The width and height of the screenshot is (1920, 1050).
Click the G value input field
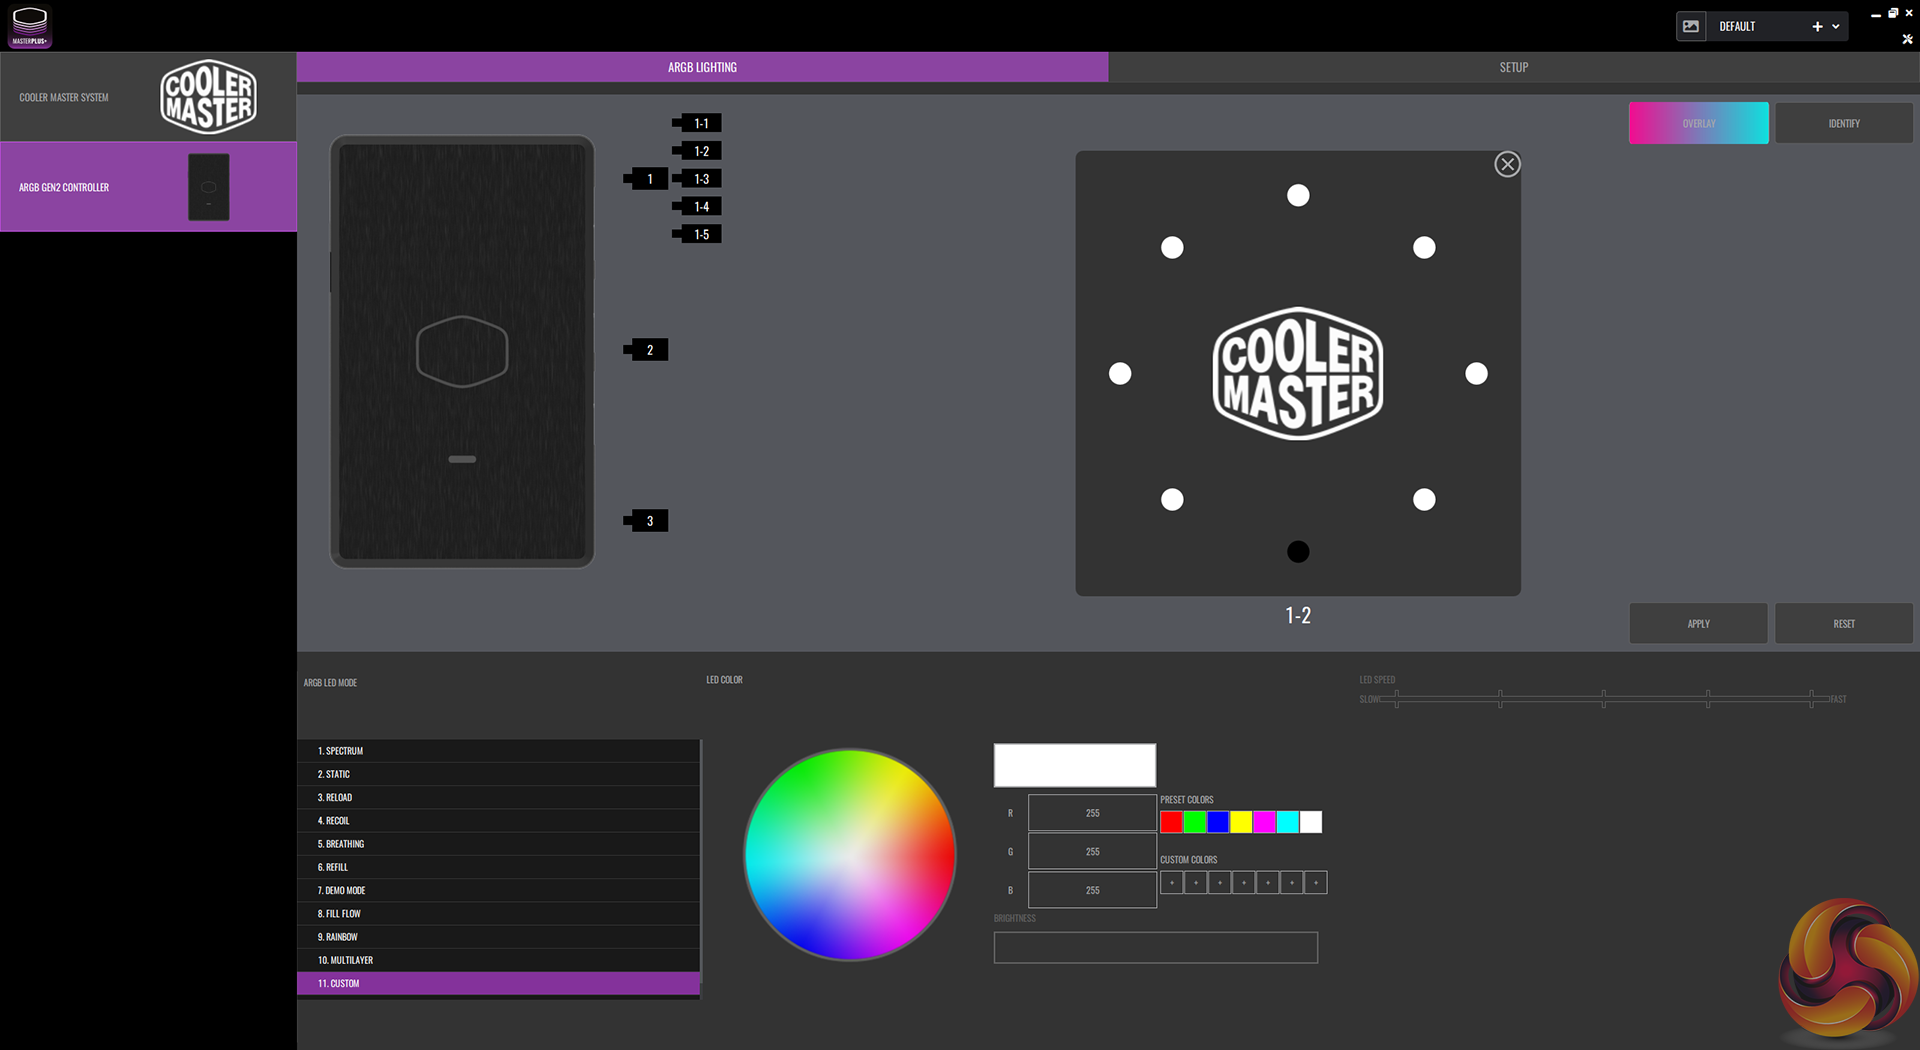coord(1092,851)
